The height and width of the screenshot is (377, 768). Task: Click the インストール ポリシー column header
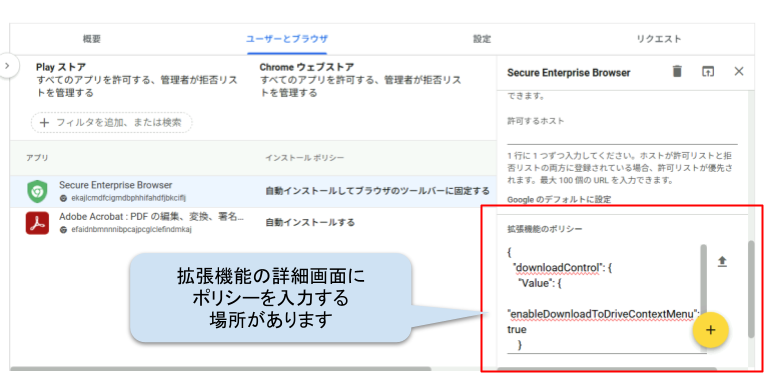click(305, 158)
